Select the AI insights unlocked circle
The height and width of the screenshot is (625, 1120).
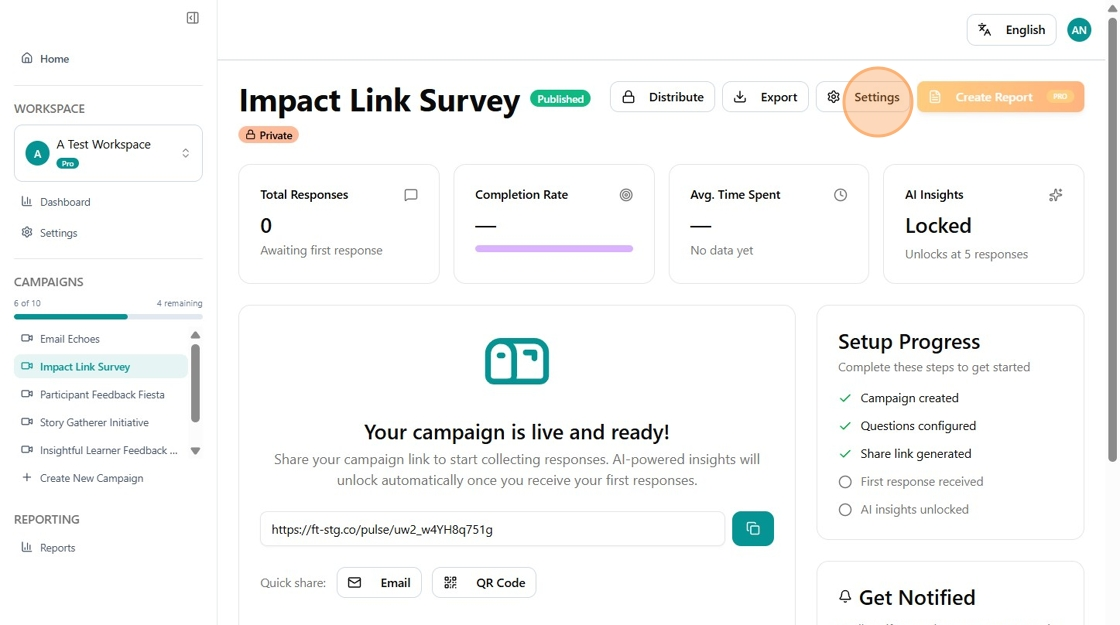845,510
